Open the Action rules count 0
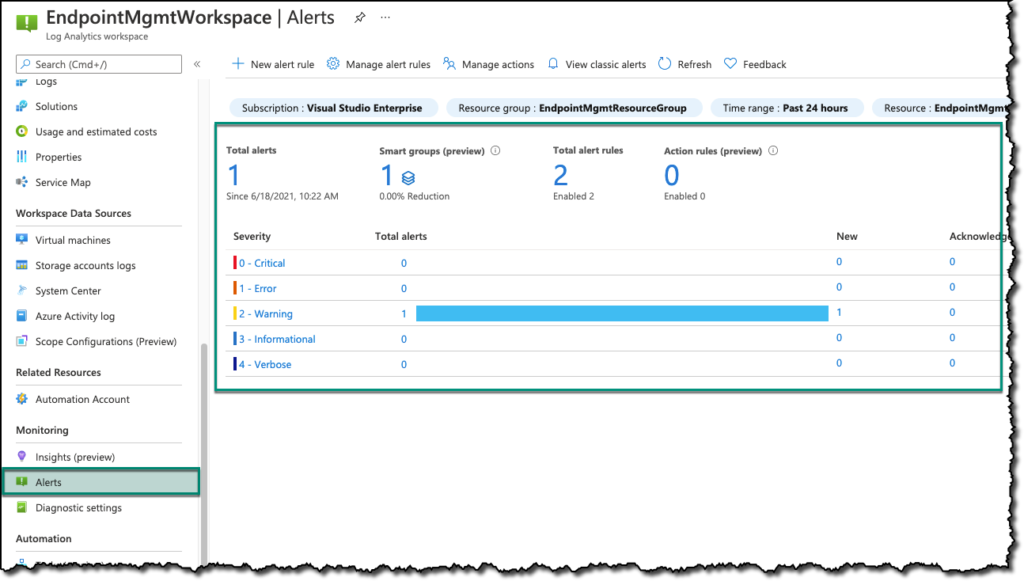Image resolution: width=1024 pixels, height=581 pixels. pos(671,176)
